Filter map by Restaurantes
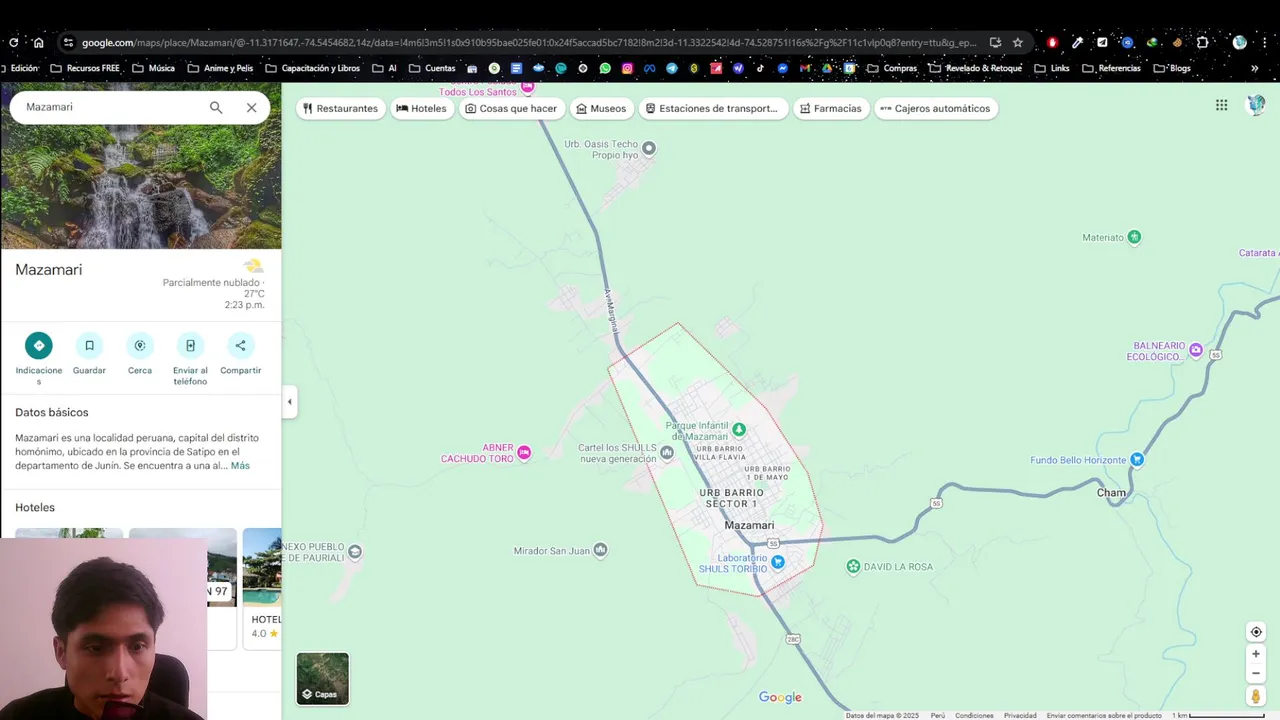Image resolution: width=1280 pixels, height=720 pixels. coord(340,108)
